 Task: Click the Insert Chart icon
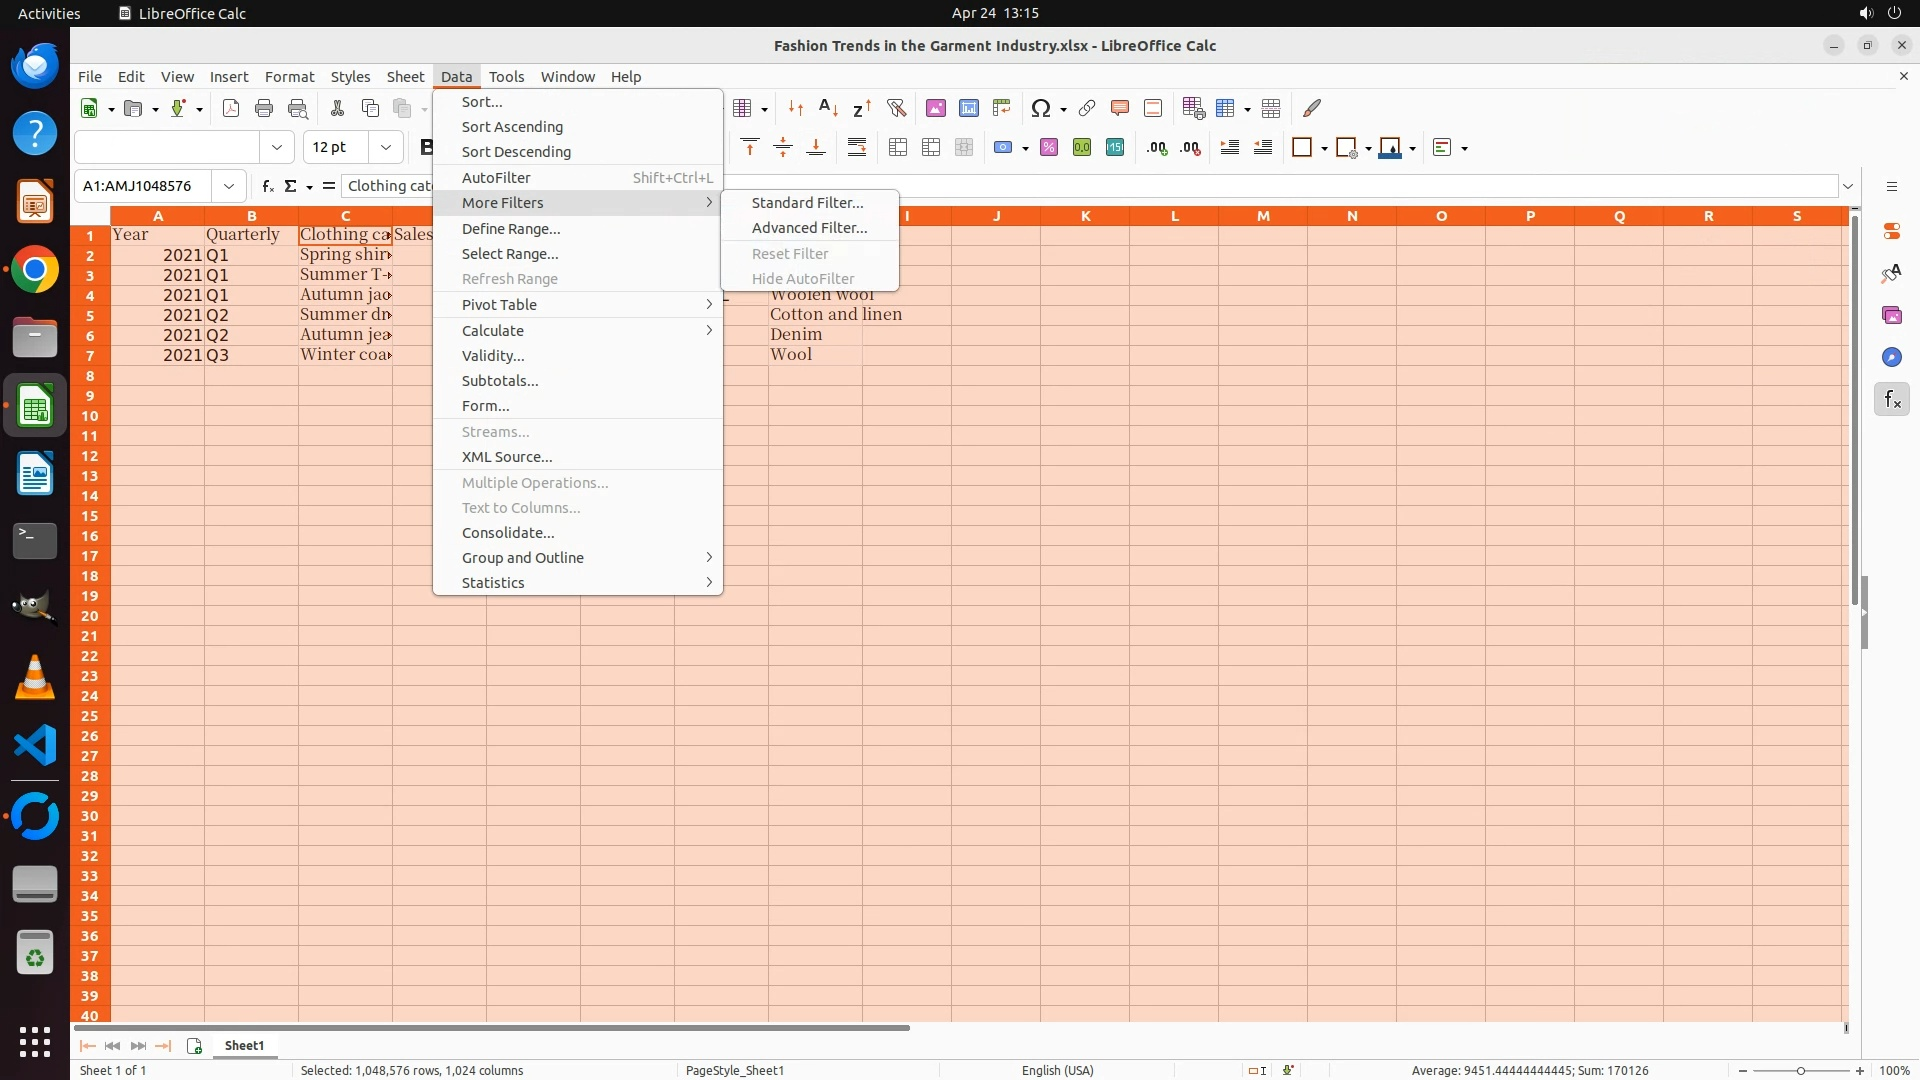968,108
